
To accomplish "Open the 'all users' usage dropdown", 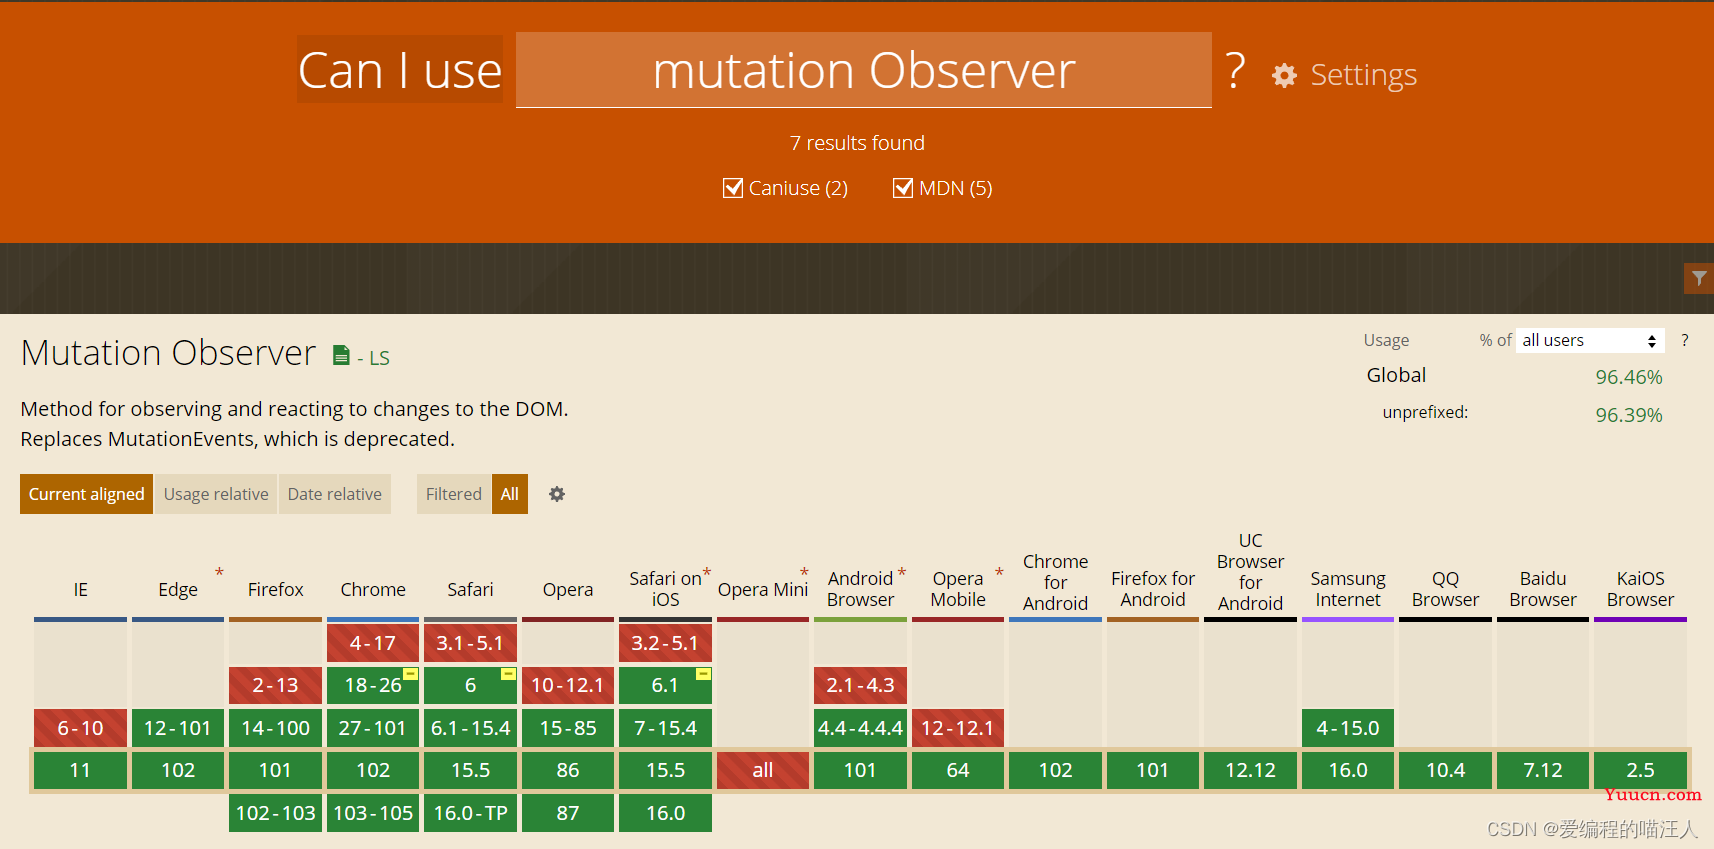I will click(x=1590, y=341).
